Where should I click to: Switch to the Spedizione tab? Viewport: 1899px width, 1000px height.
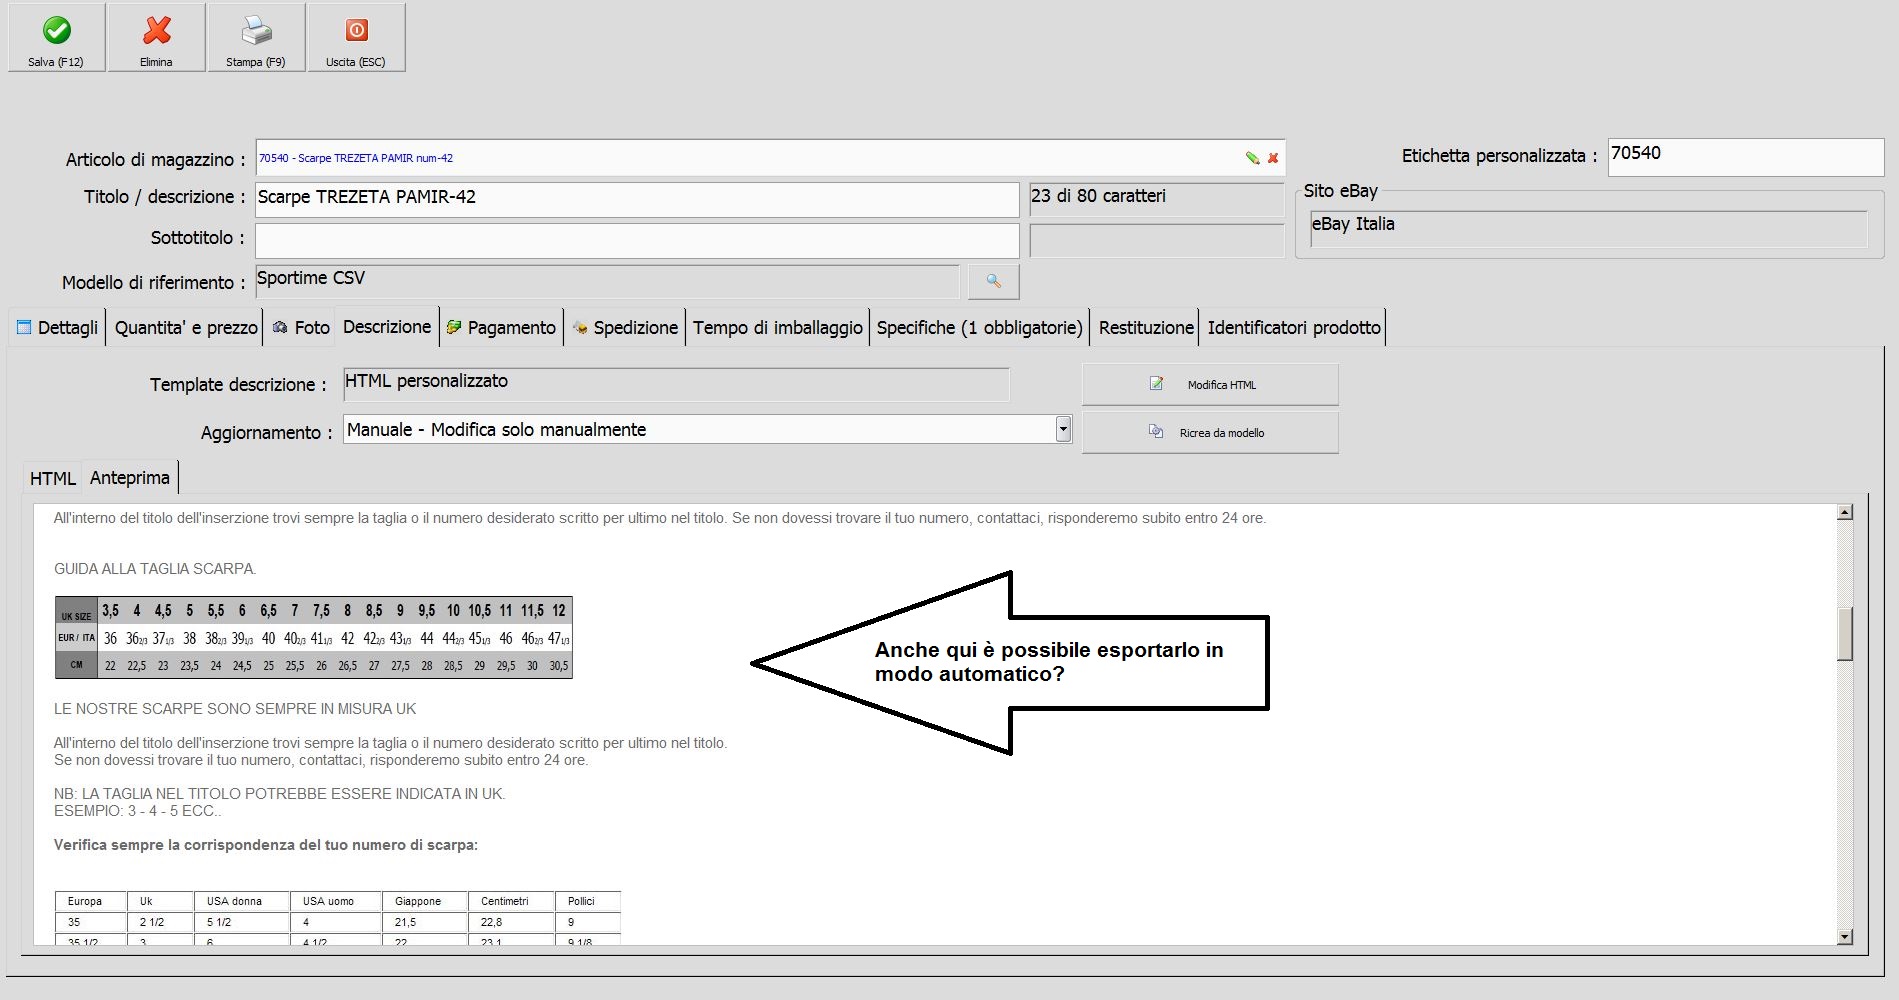coord(625,328)
